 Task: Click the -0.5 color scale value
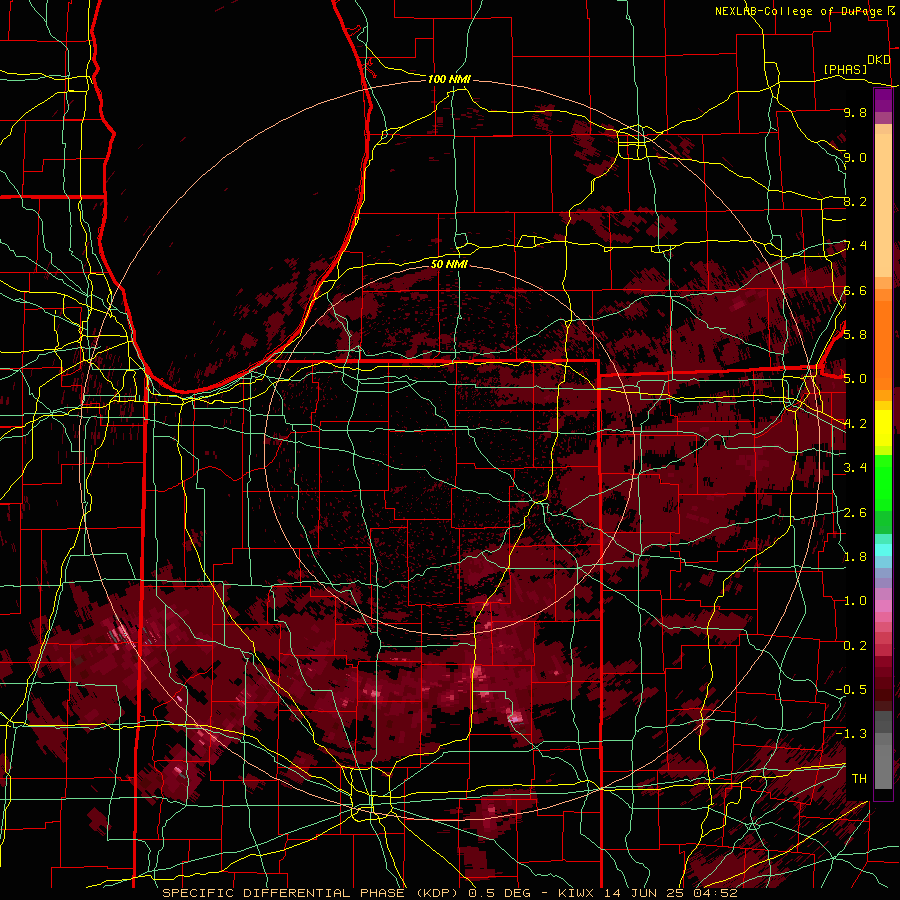[851, 690]
